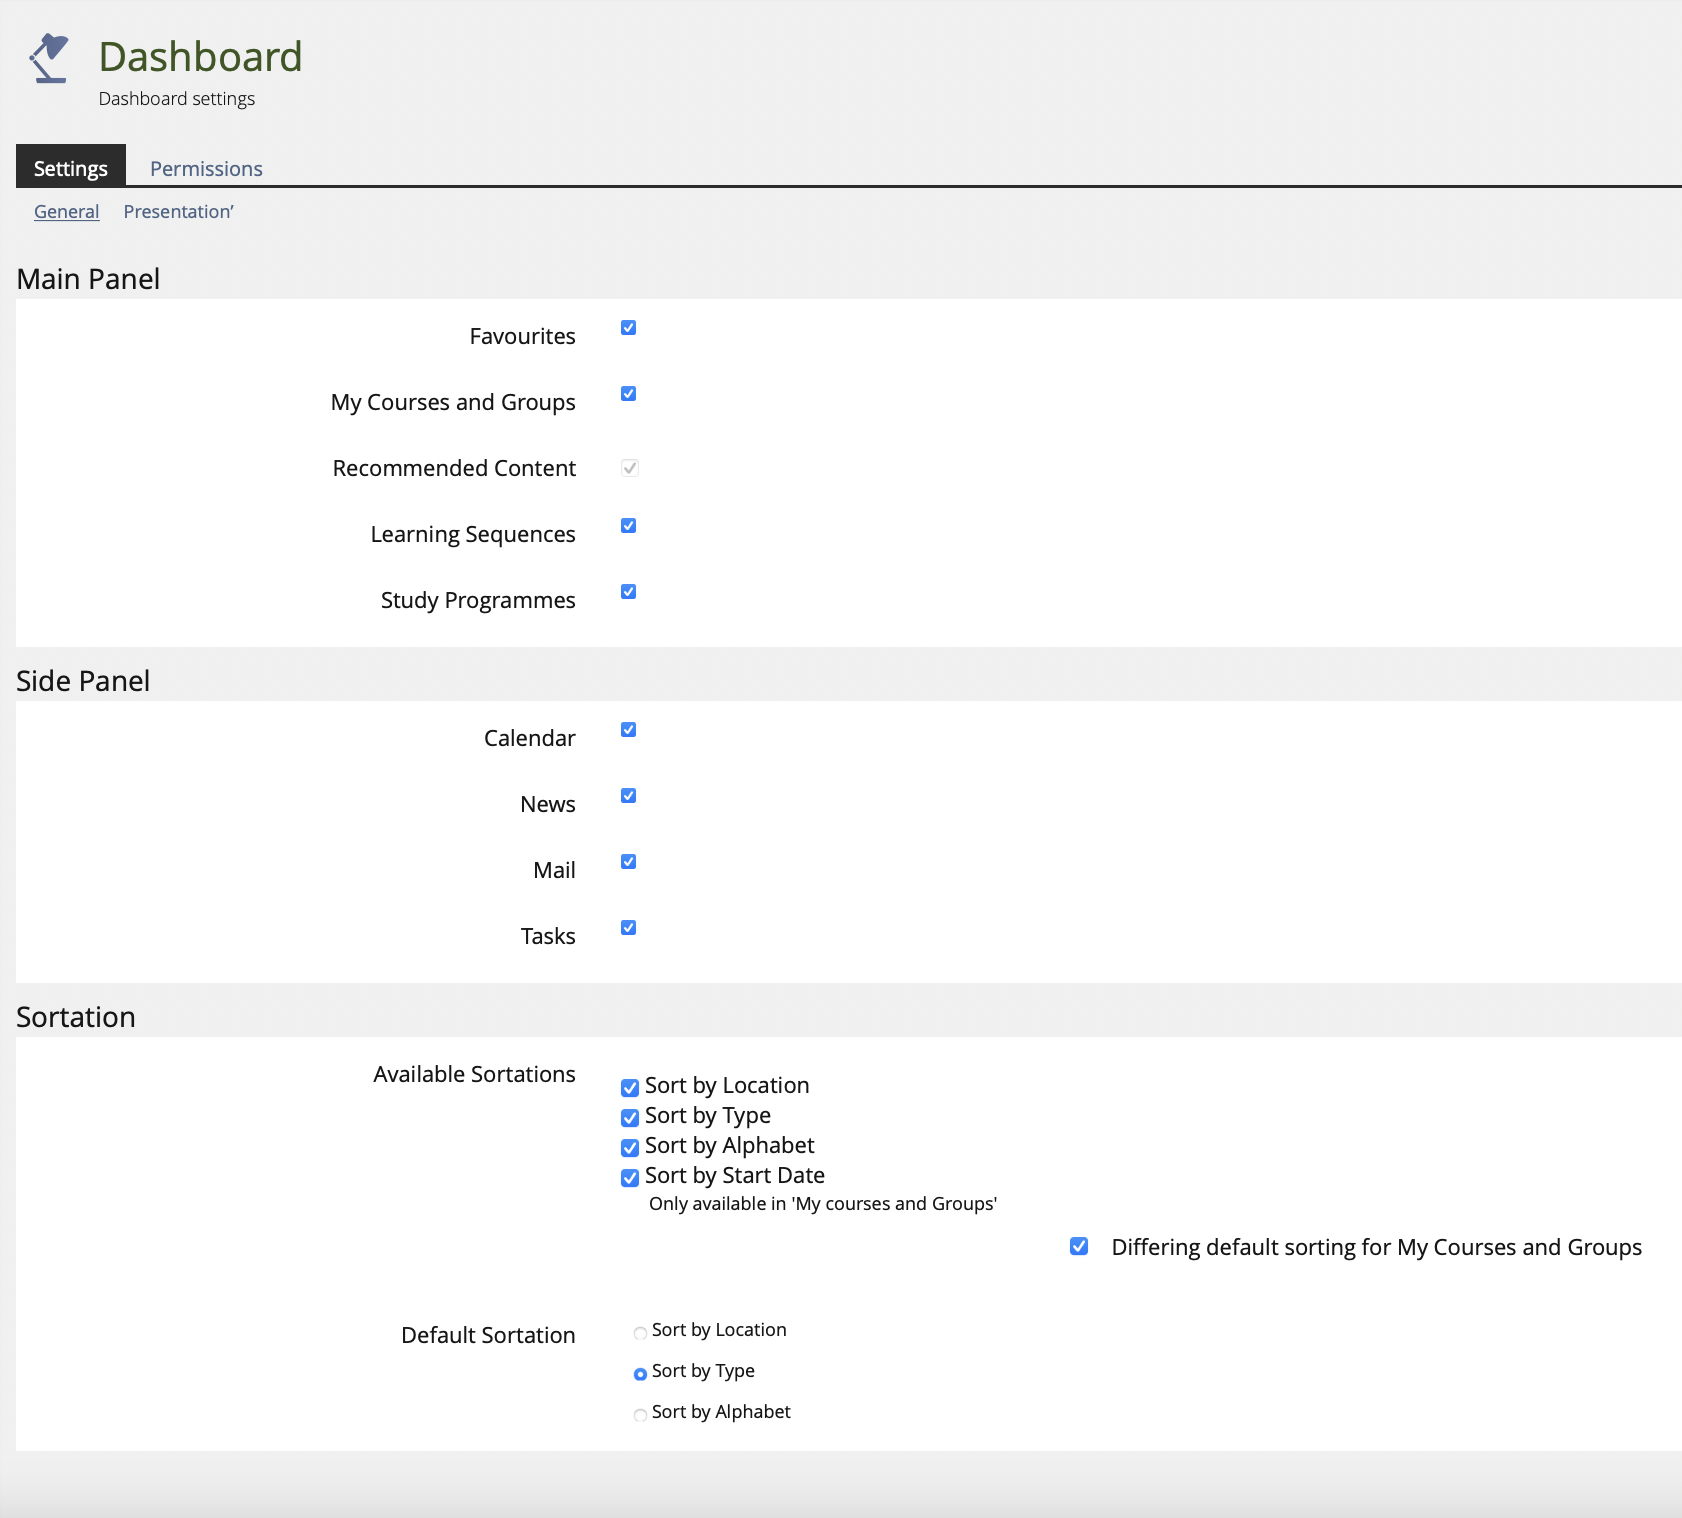Screen dimensions: 1682x1518
Task: Disable the Sort by Start Date option
Action: click(630, 1178)
